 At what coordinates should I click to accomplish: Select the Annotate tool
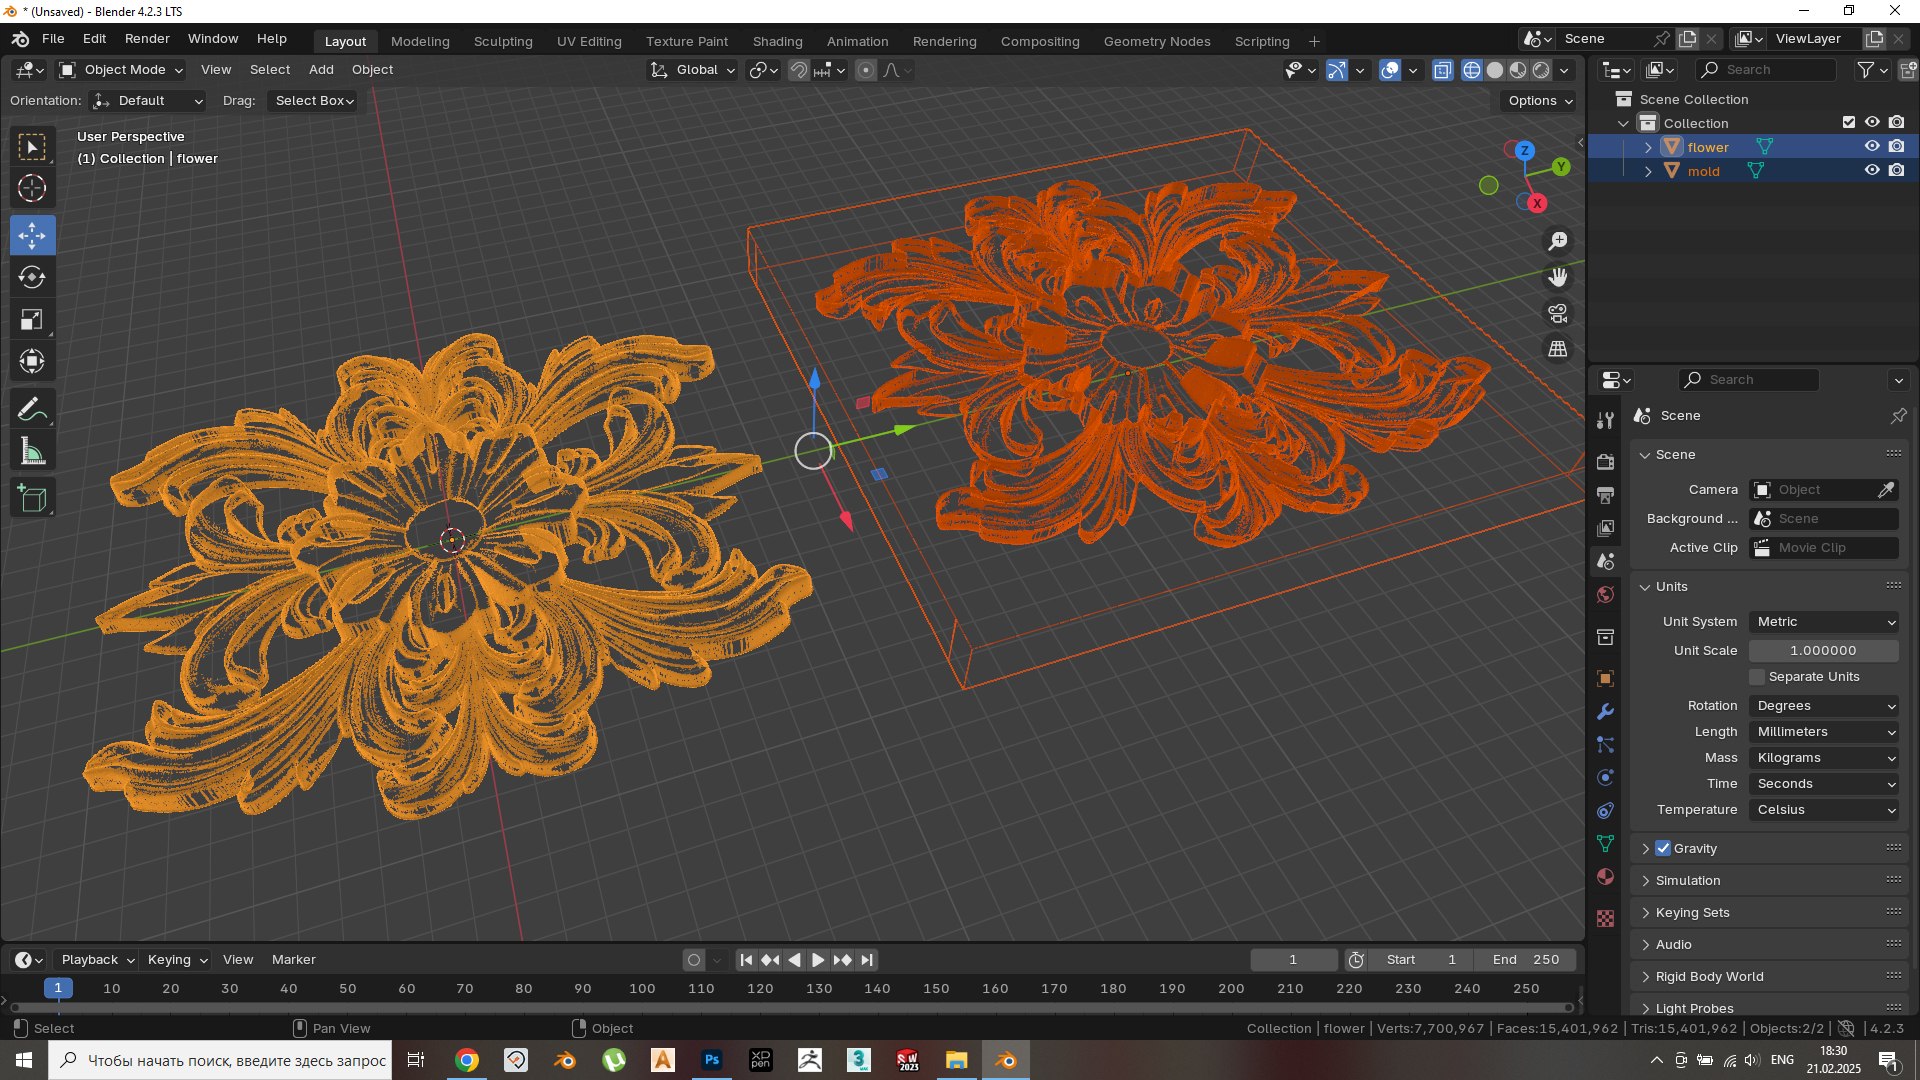[32, 410]
